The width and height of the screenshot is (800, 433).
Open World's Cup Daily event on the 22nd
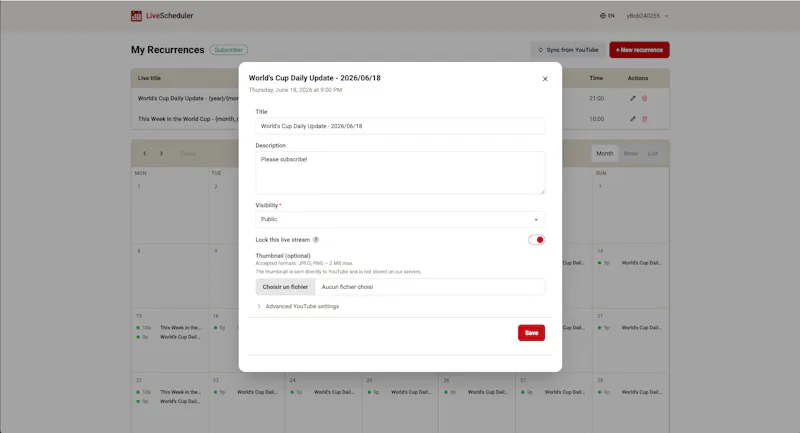coord(169,401)
